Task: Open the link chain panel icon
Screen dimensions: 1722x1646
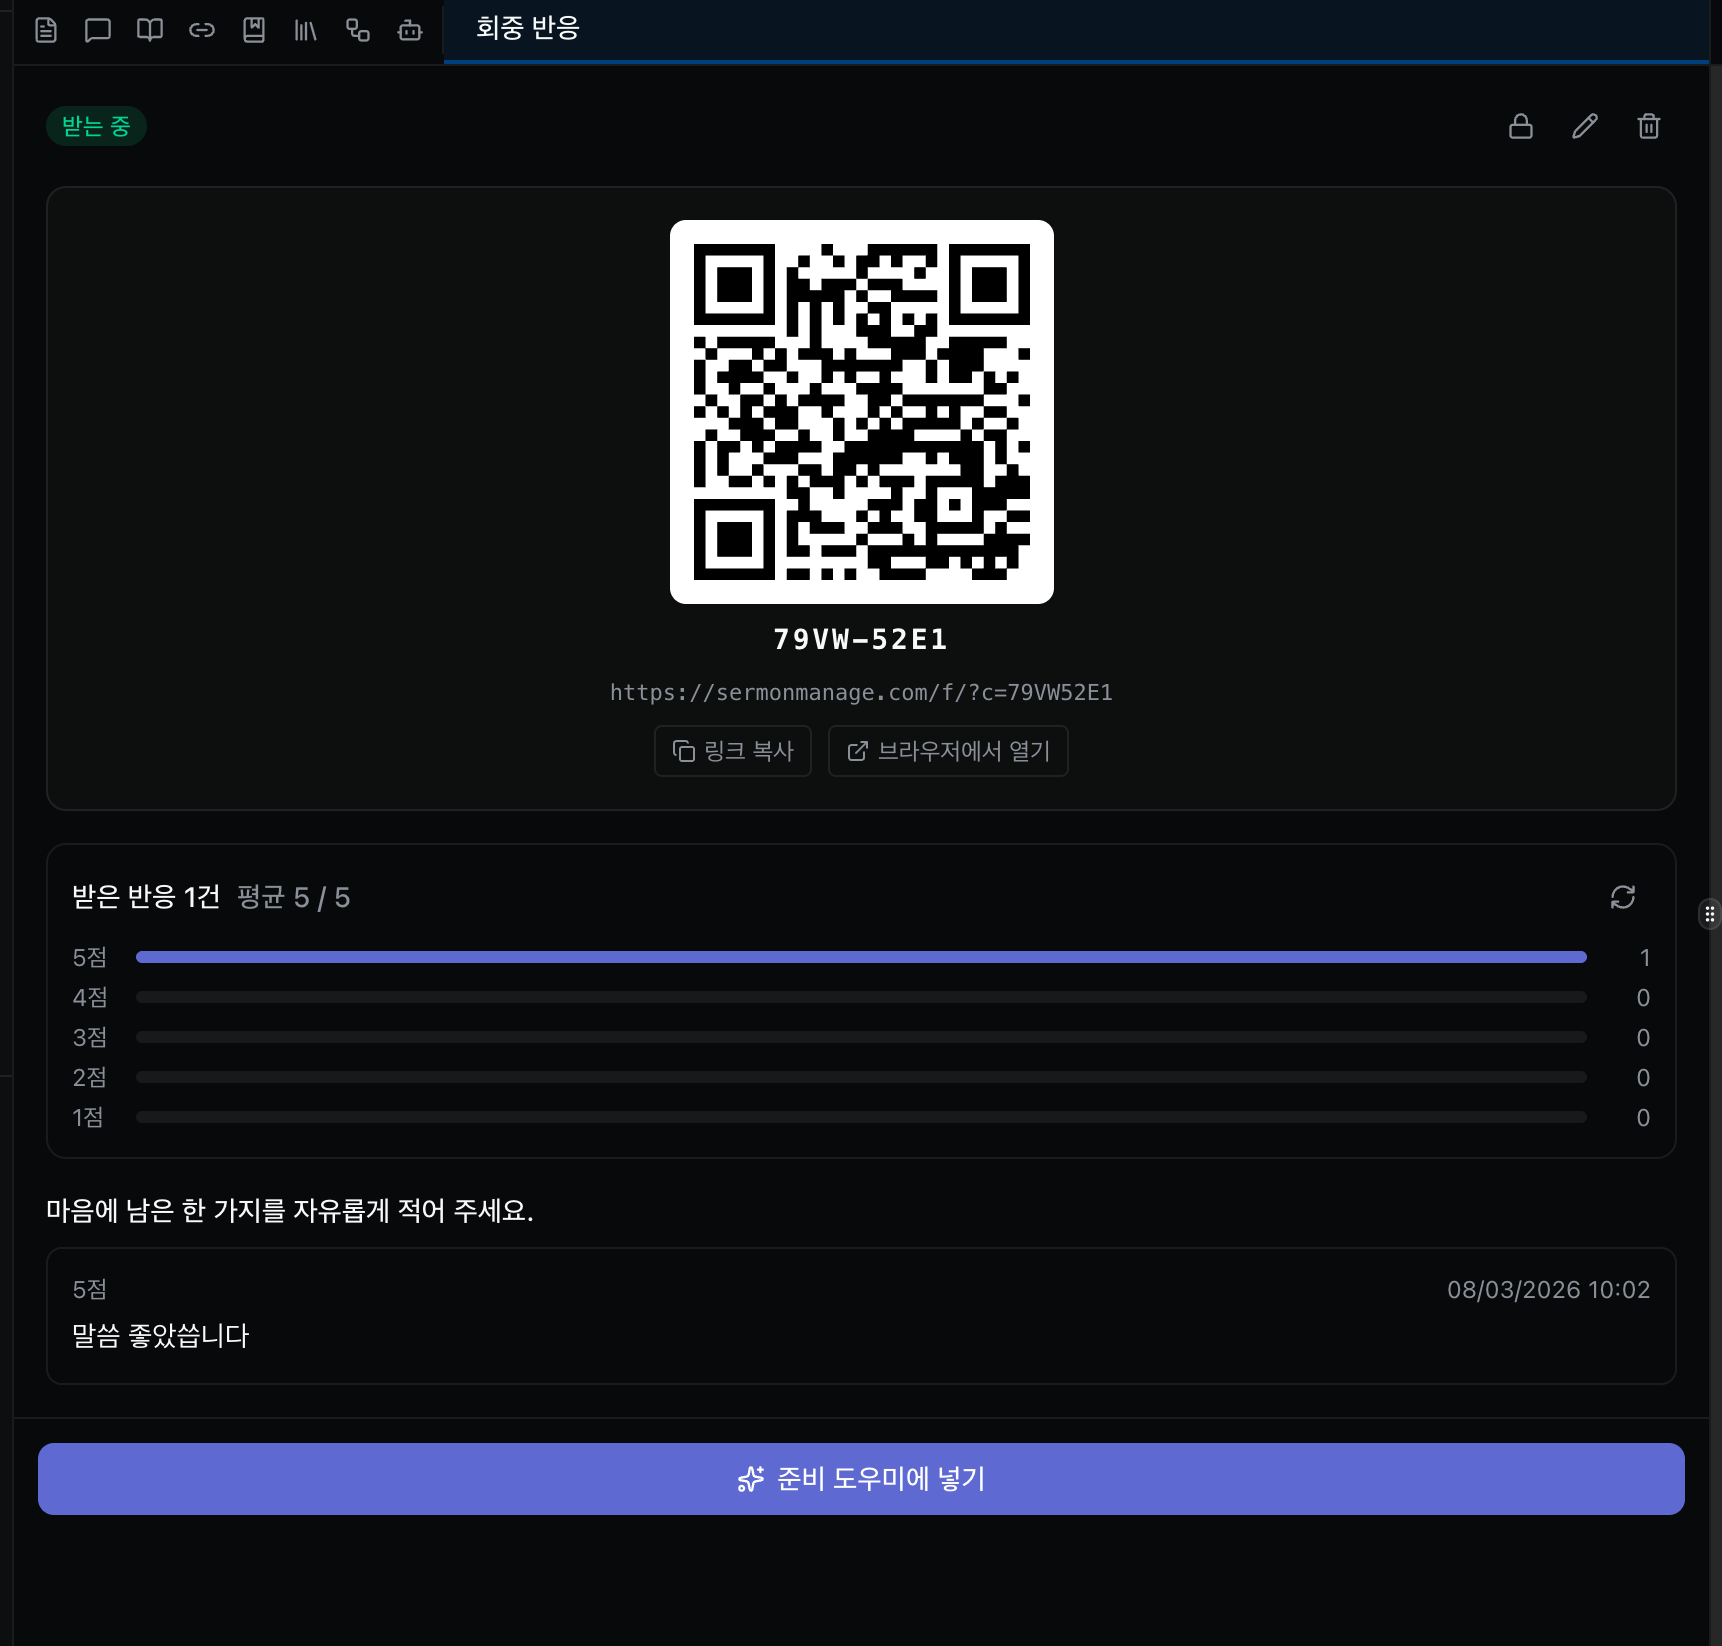Action: tap(202, 30)
